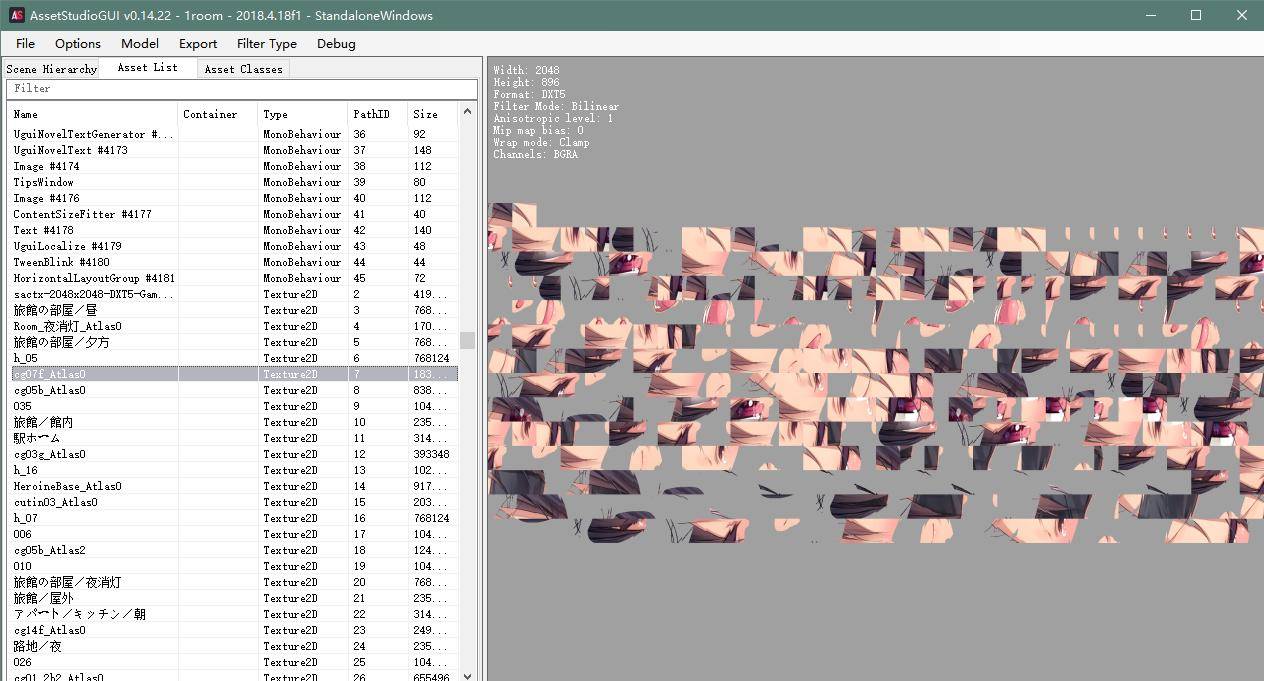1264x681 pixels.
Task: Open the Export menu
Action: click(x=198, y=43)
